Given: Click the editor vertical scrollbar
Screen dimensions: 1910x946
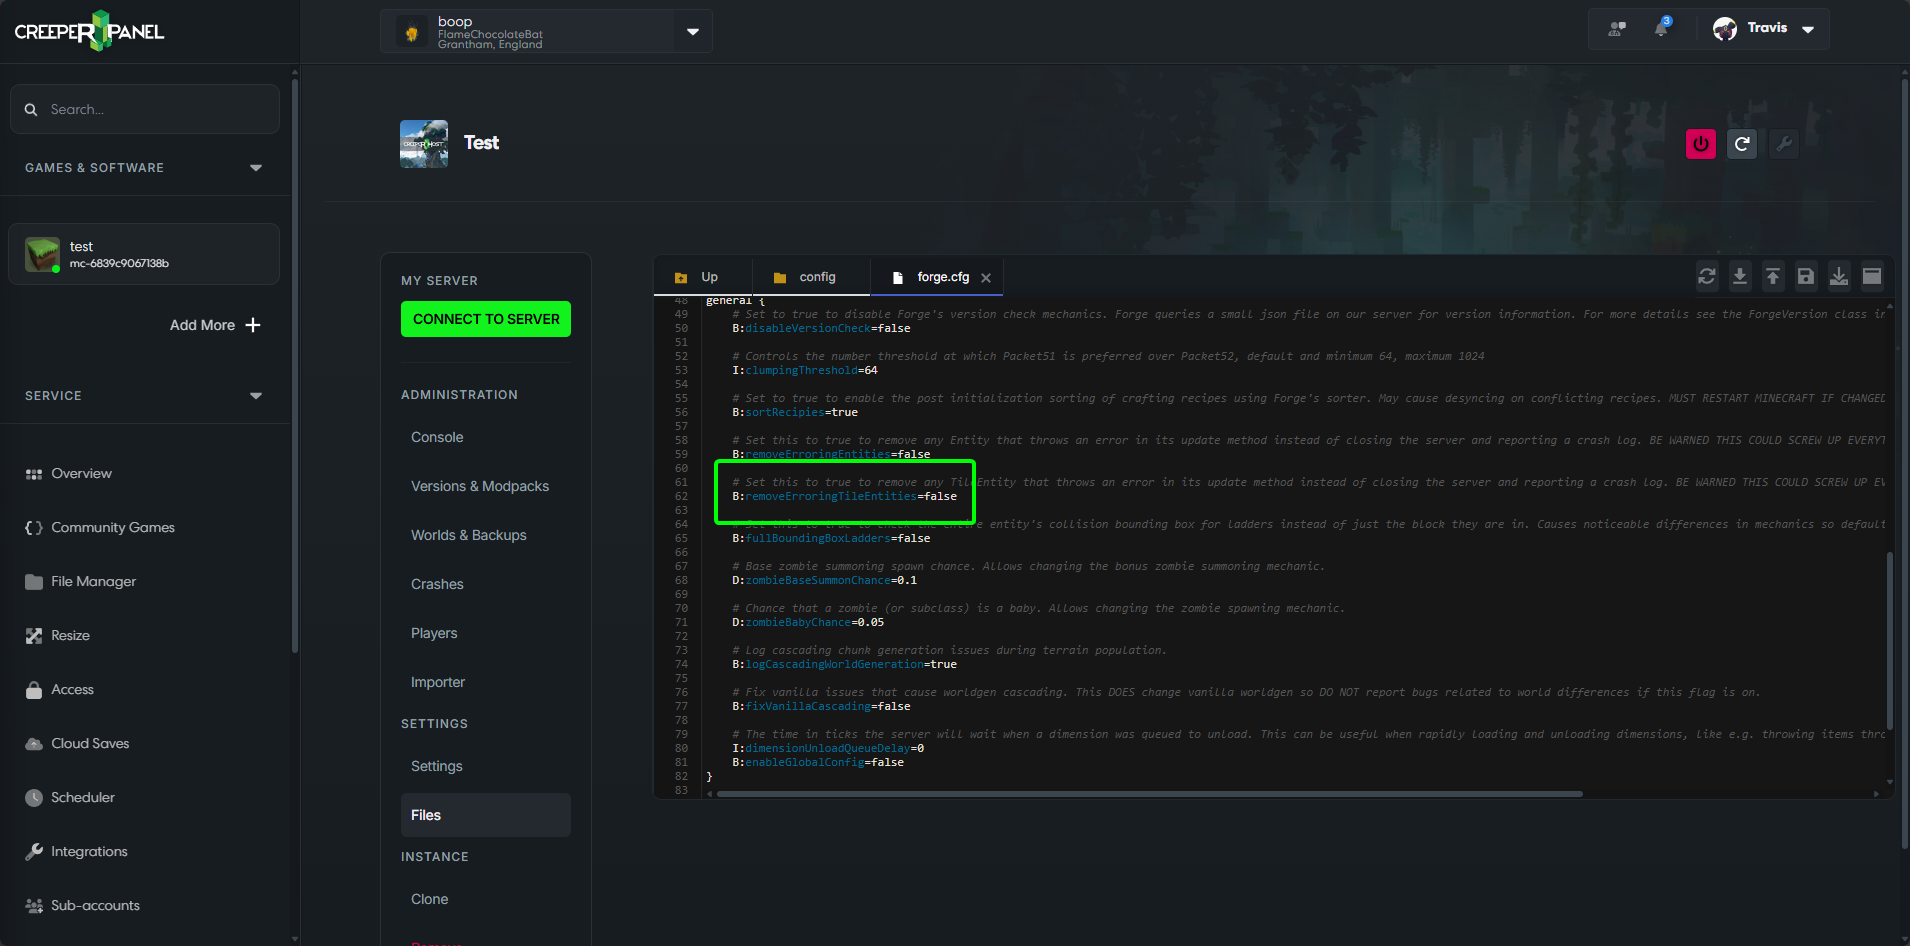Looking at the screenshot, I should pos(1890,640).
